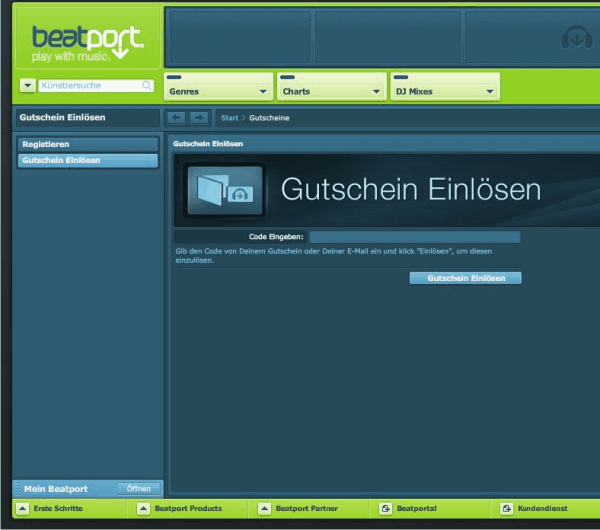Select Registrieren in the sidebar
The height and width of the screenshot is (530, 600).
pos(87,144)
